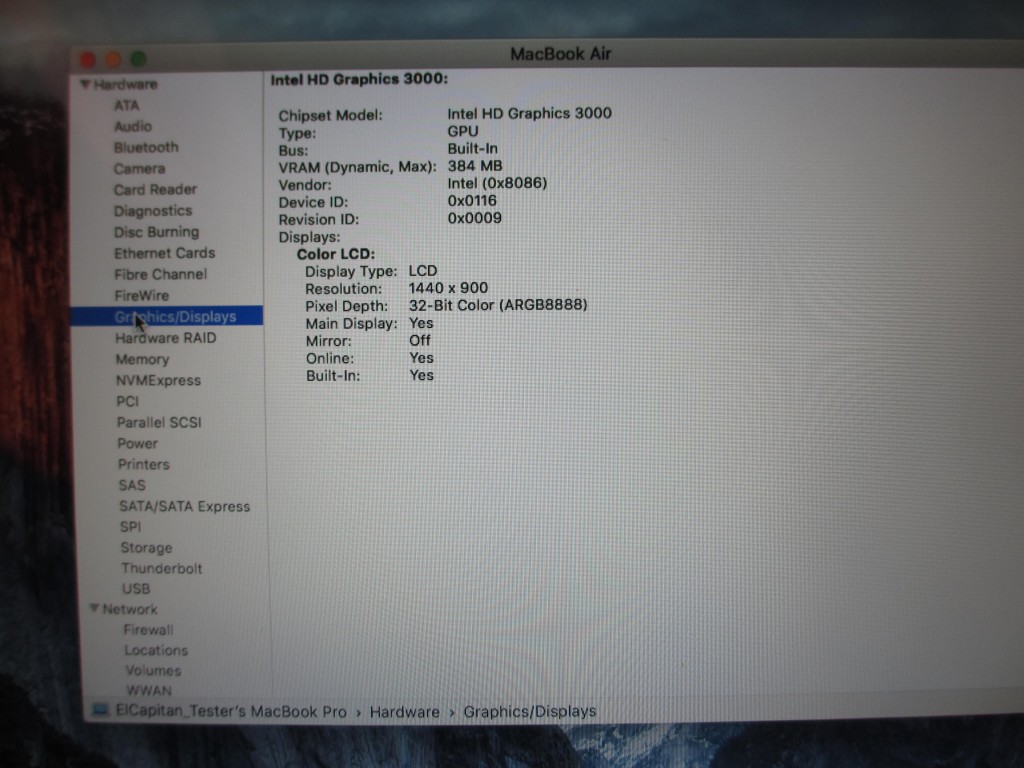Select Camera in the sidebar
The height and width of the screenshot is (768, 1024).
[139, 168]
